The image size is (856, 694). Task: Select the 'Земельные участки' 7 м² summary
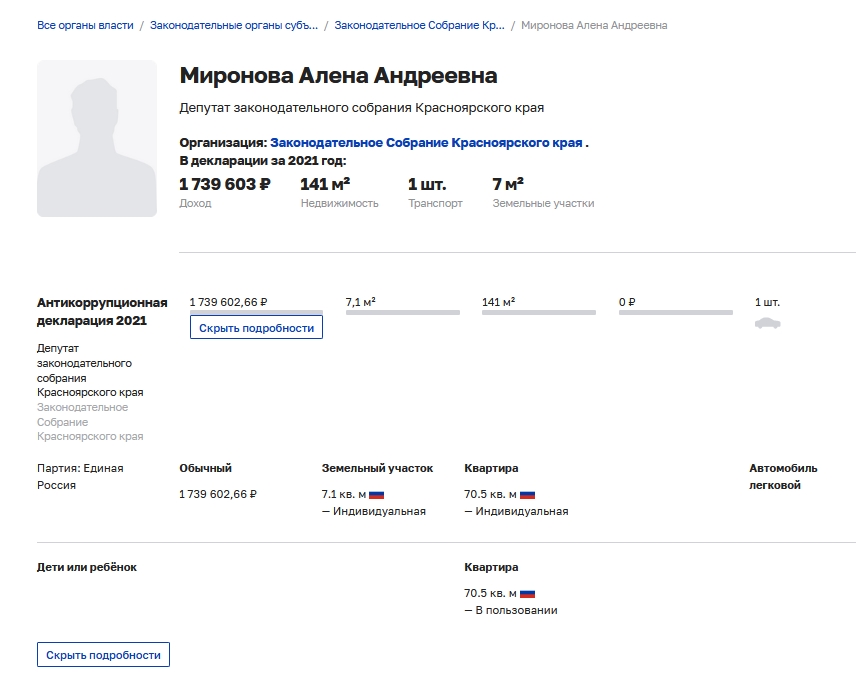tap(509, 184)
